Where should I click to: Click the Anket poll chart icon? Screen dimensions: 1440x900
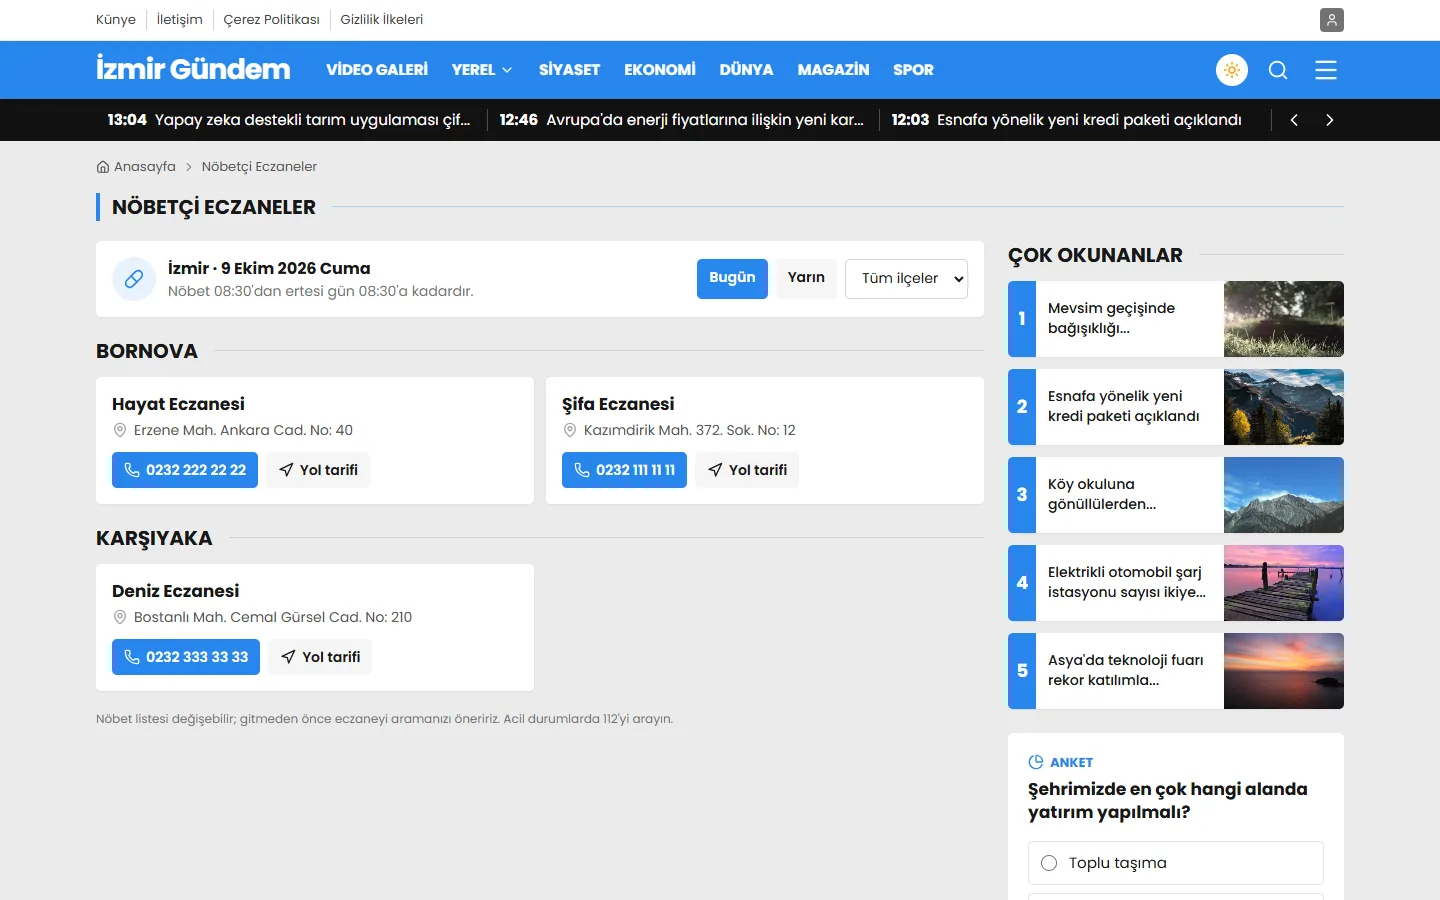coord(1036,762)
